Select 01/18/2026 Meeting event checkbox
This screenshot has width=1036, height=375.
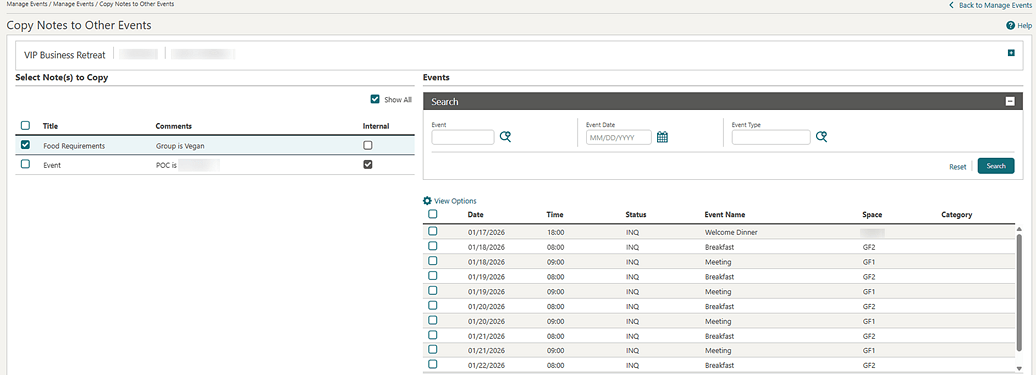(x=433, y=261)
